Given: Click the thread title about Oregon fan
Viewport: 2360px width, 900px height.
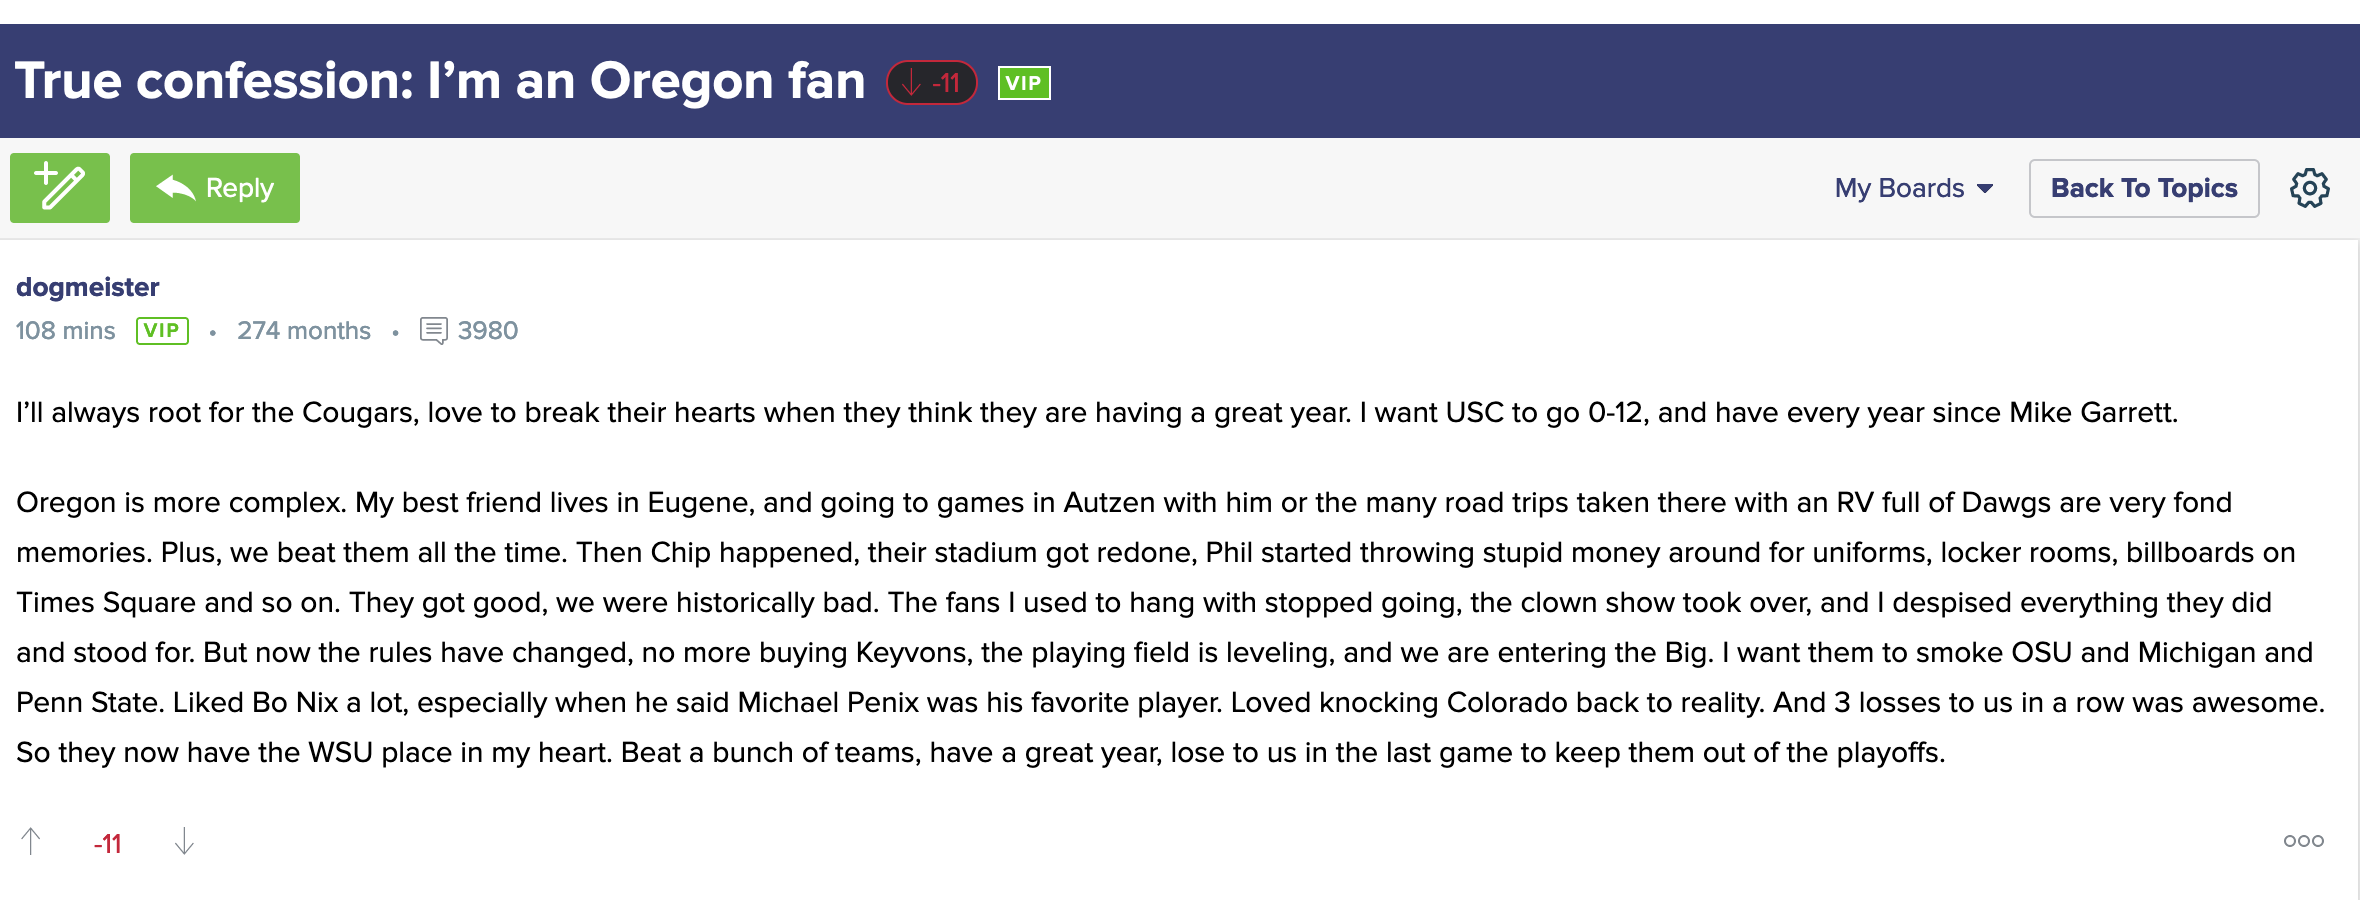Looking at the screenshot, I should point(440,81).
